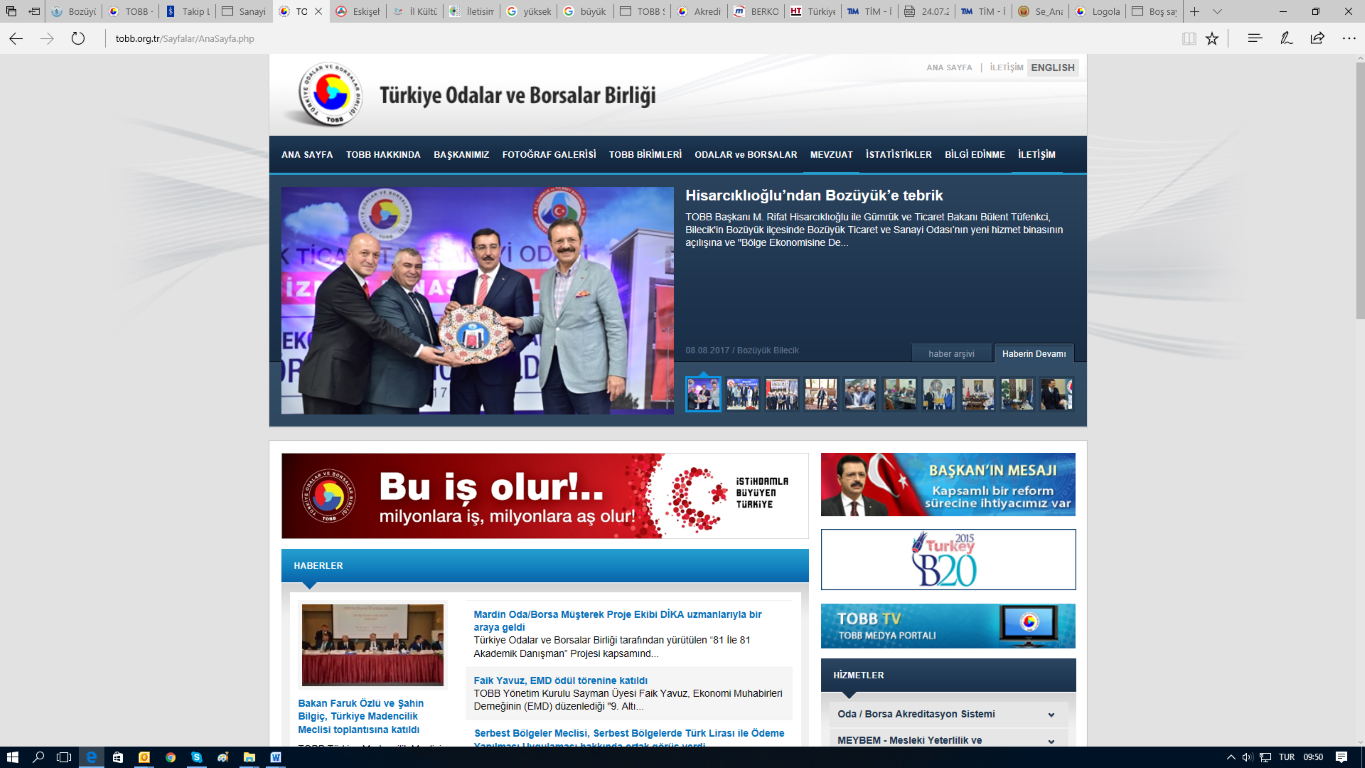This screenshot has height=768, width=1365.
Task: Open Edge more options menu
Action: 1348,38
